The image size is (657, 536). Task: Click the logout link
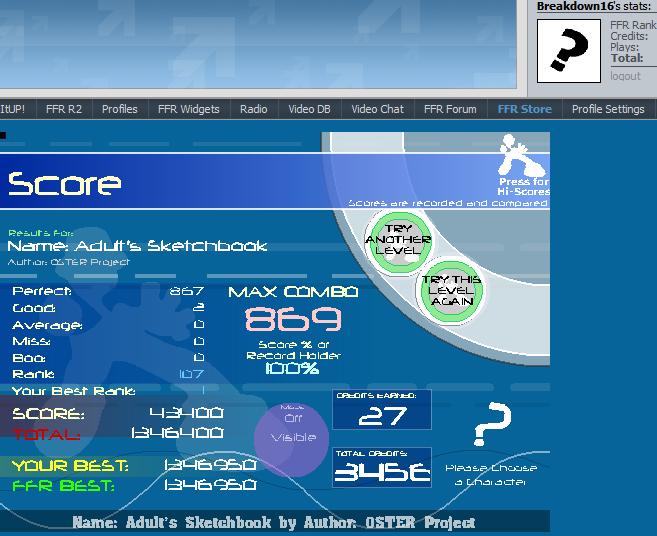625,76
